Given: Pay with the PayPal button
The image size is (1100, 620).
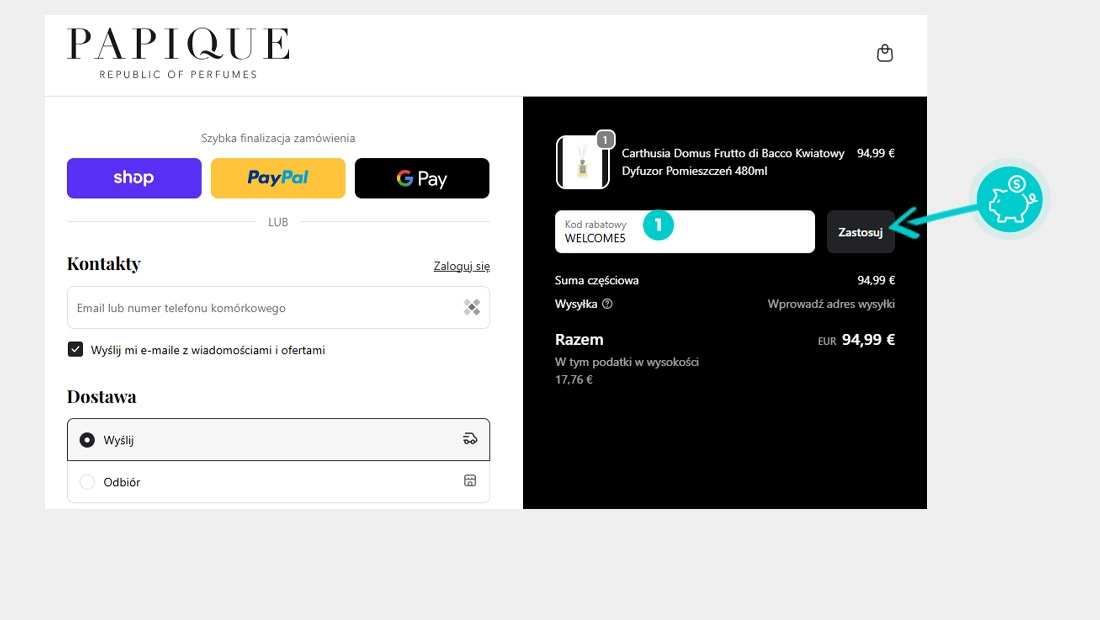Looking at the screenshot, I should tap(278, 178).
